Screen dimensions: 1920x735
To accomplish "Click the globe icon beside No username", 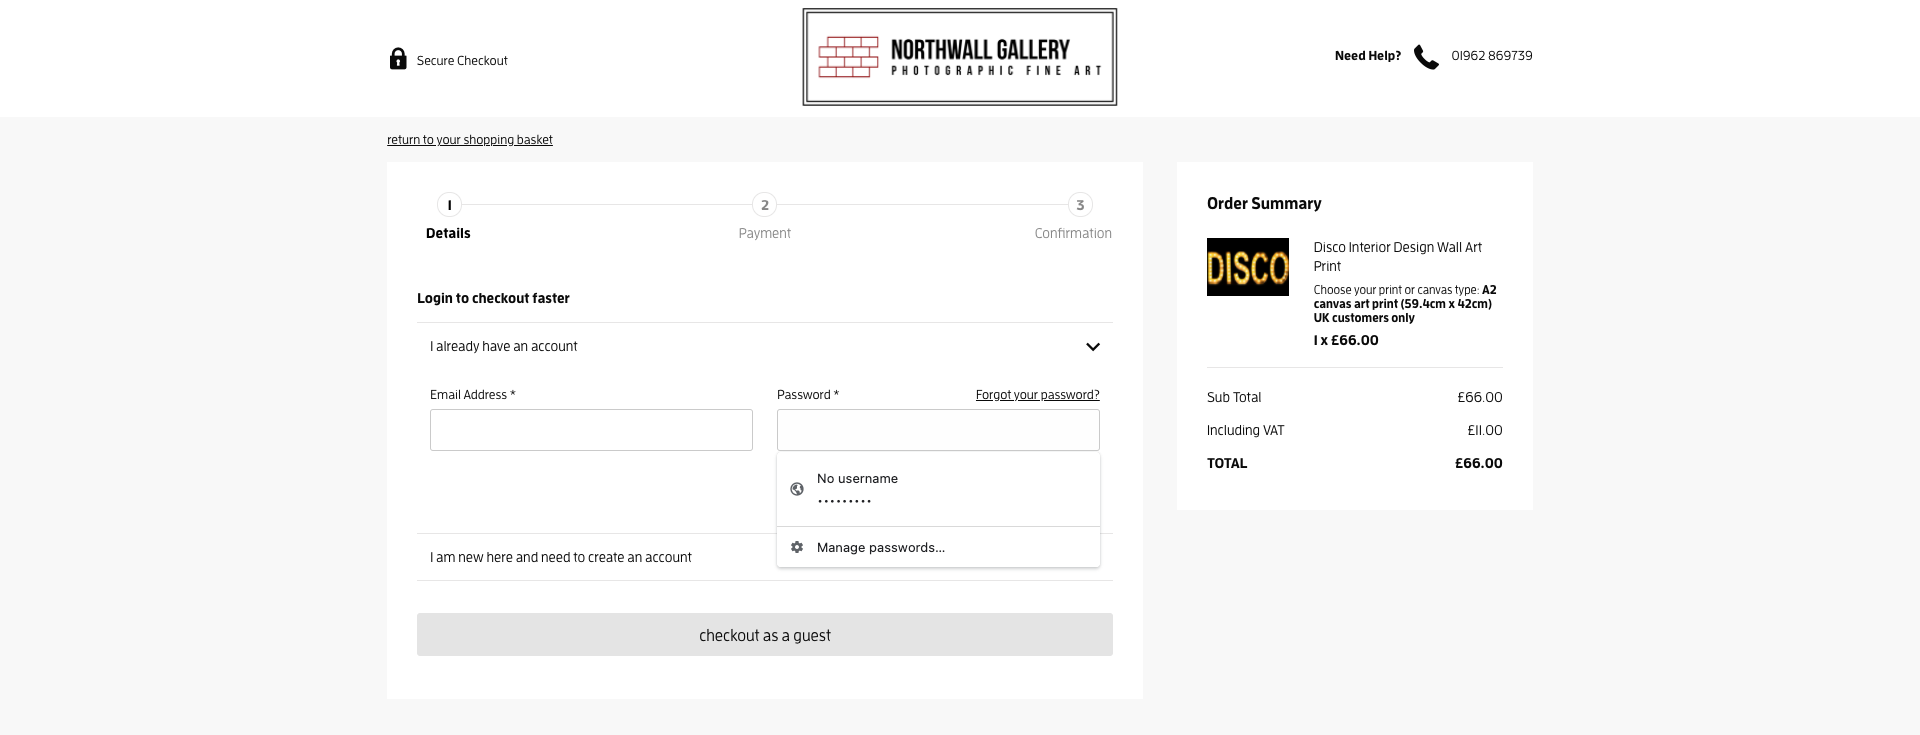I will [x=797, y=489].
